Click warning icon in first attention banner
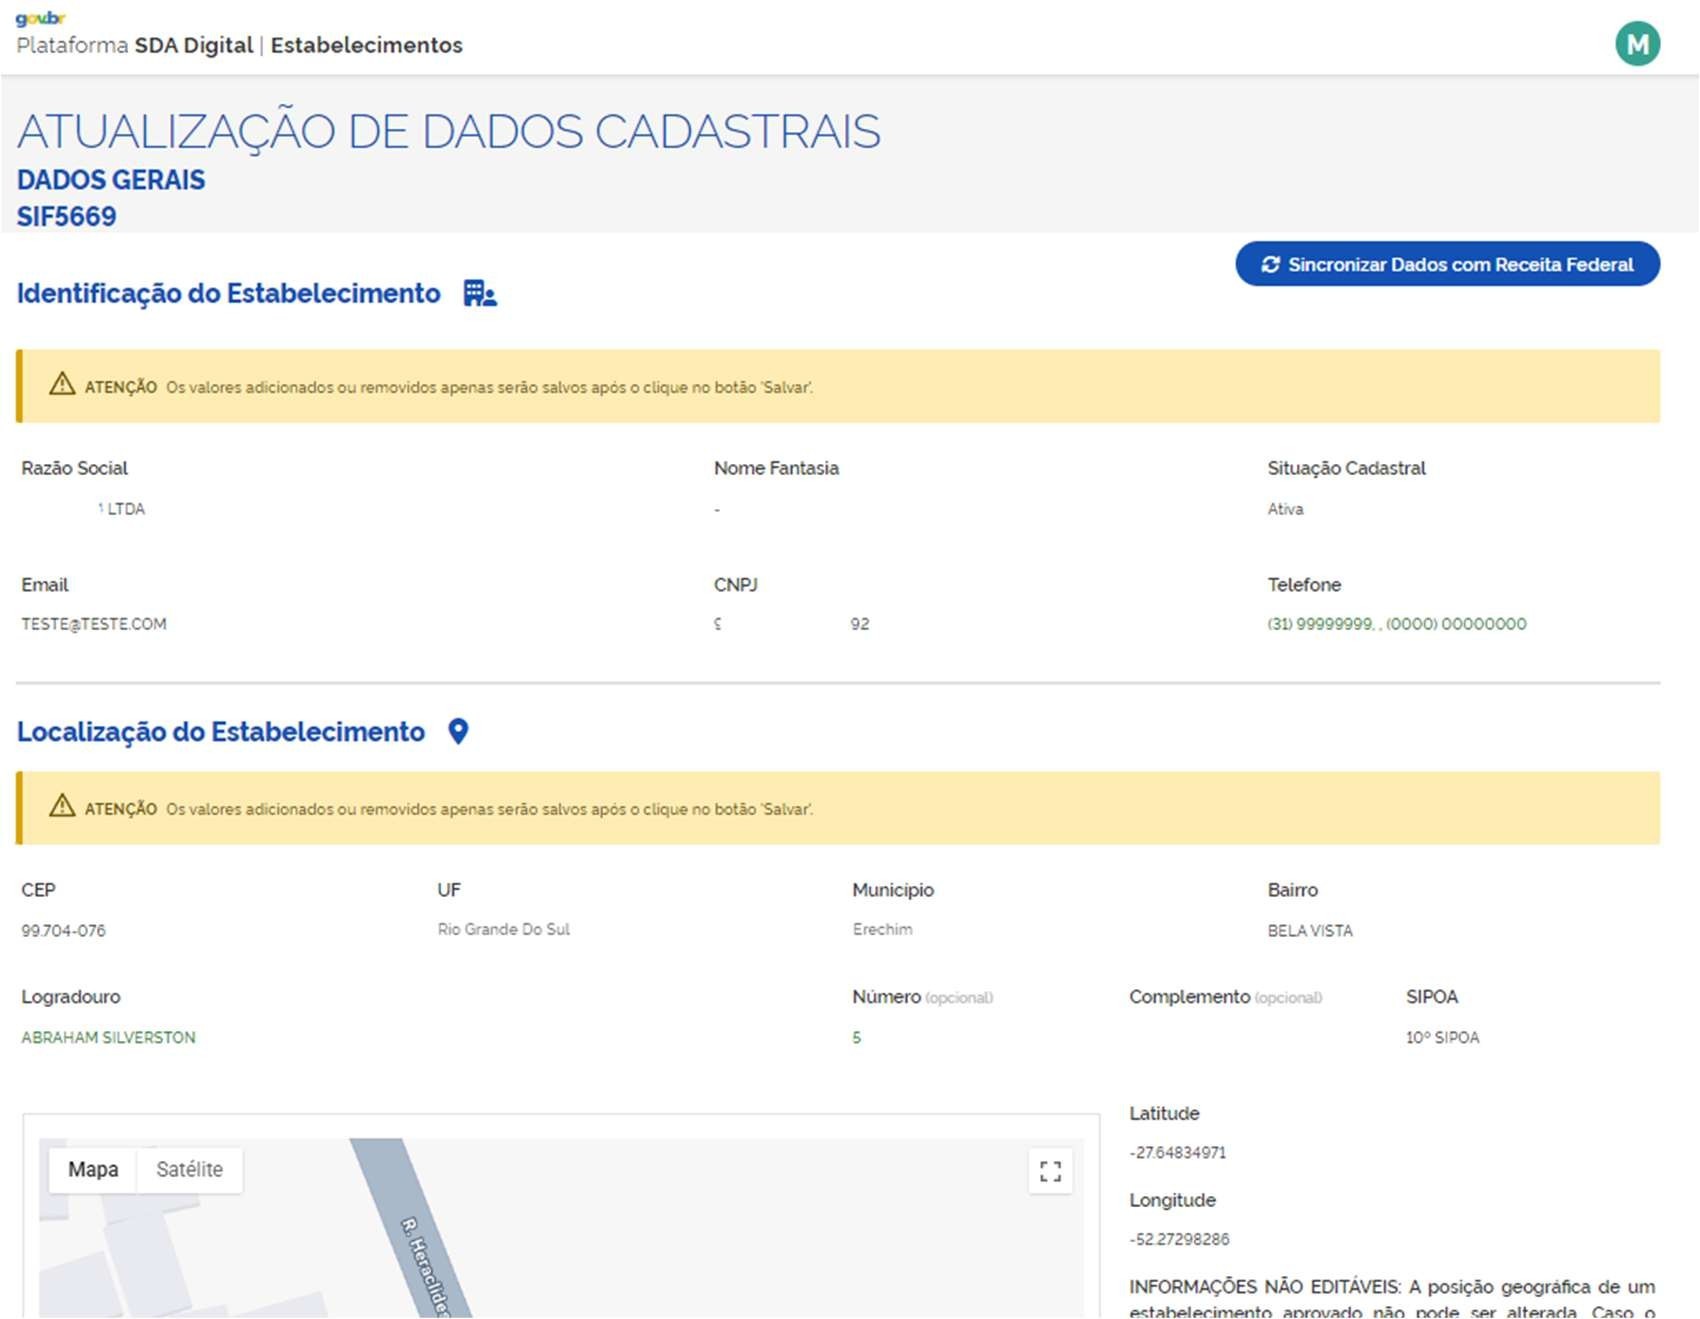The width and height of the screenshot is (1700, 1319). click(62, 385)
